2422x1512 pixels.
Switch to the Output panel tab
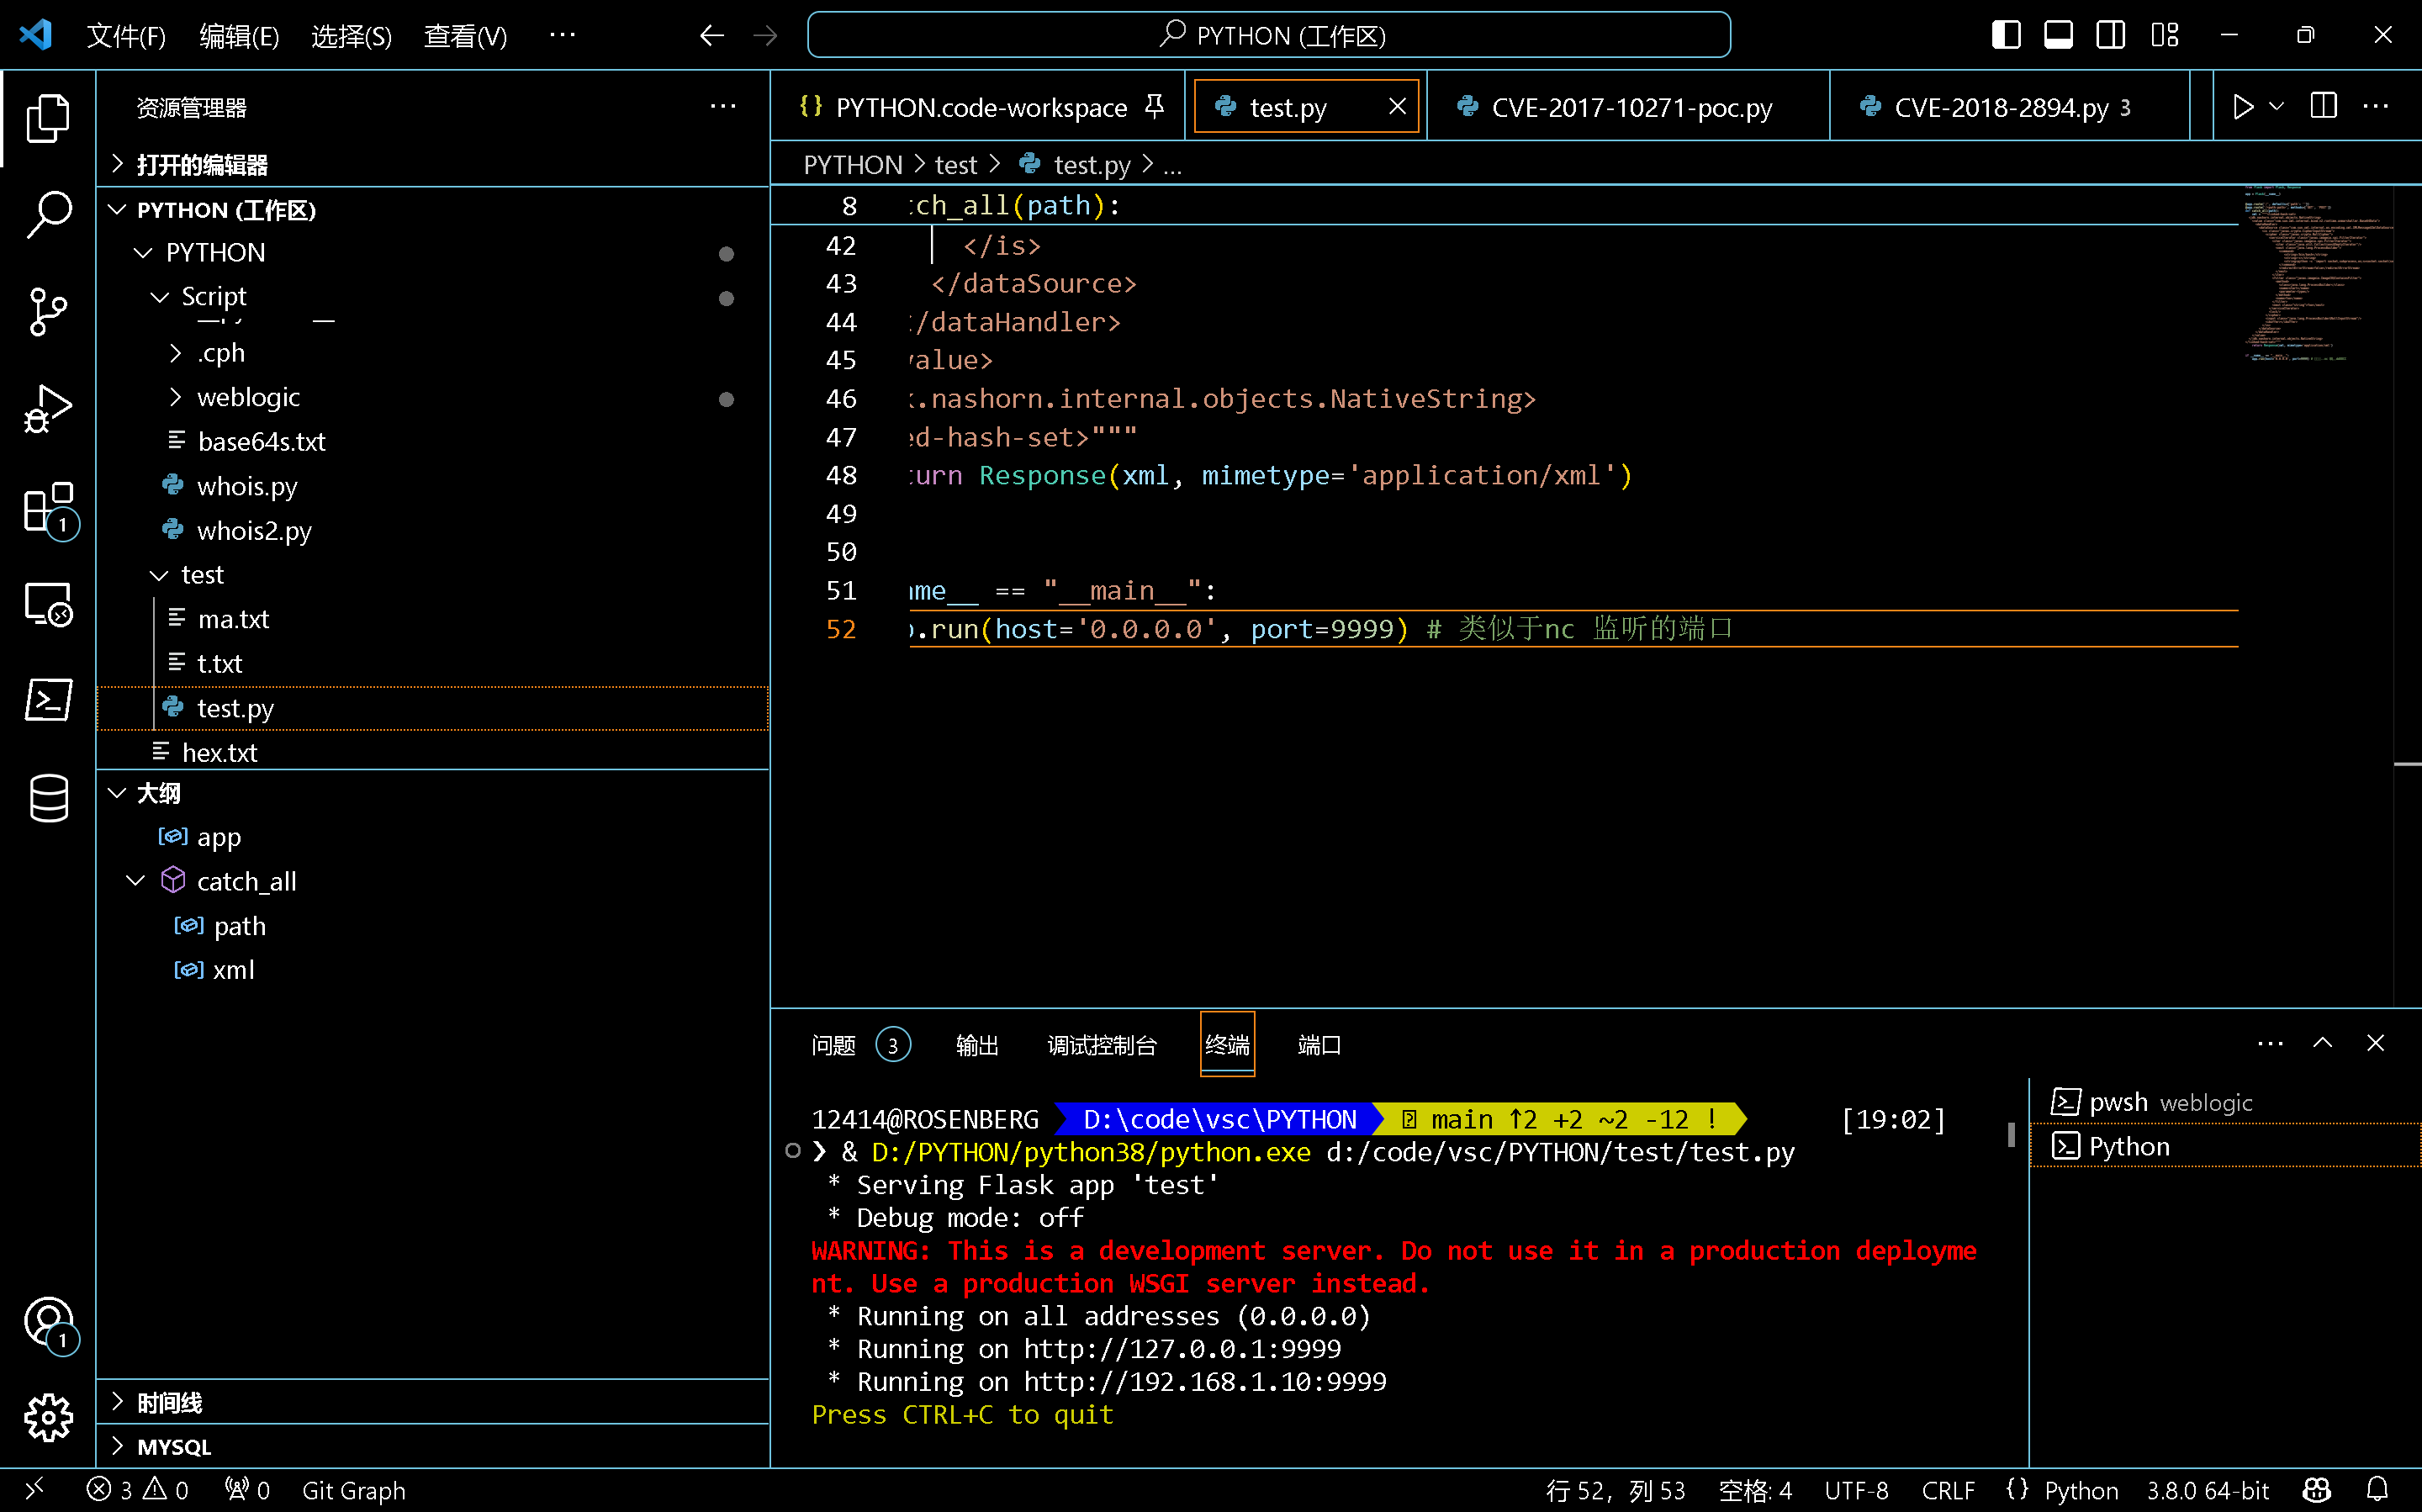[x=977, y=1044]
